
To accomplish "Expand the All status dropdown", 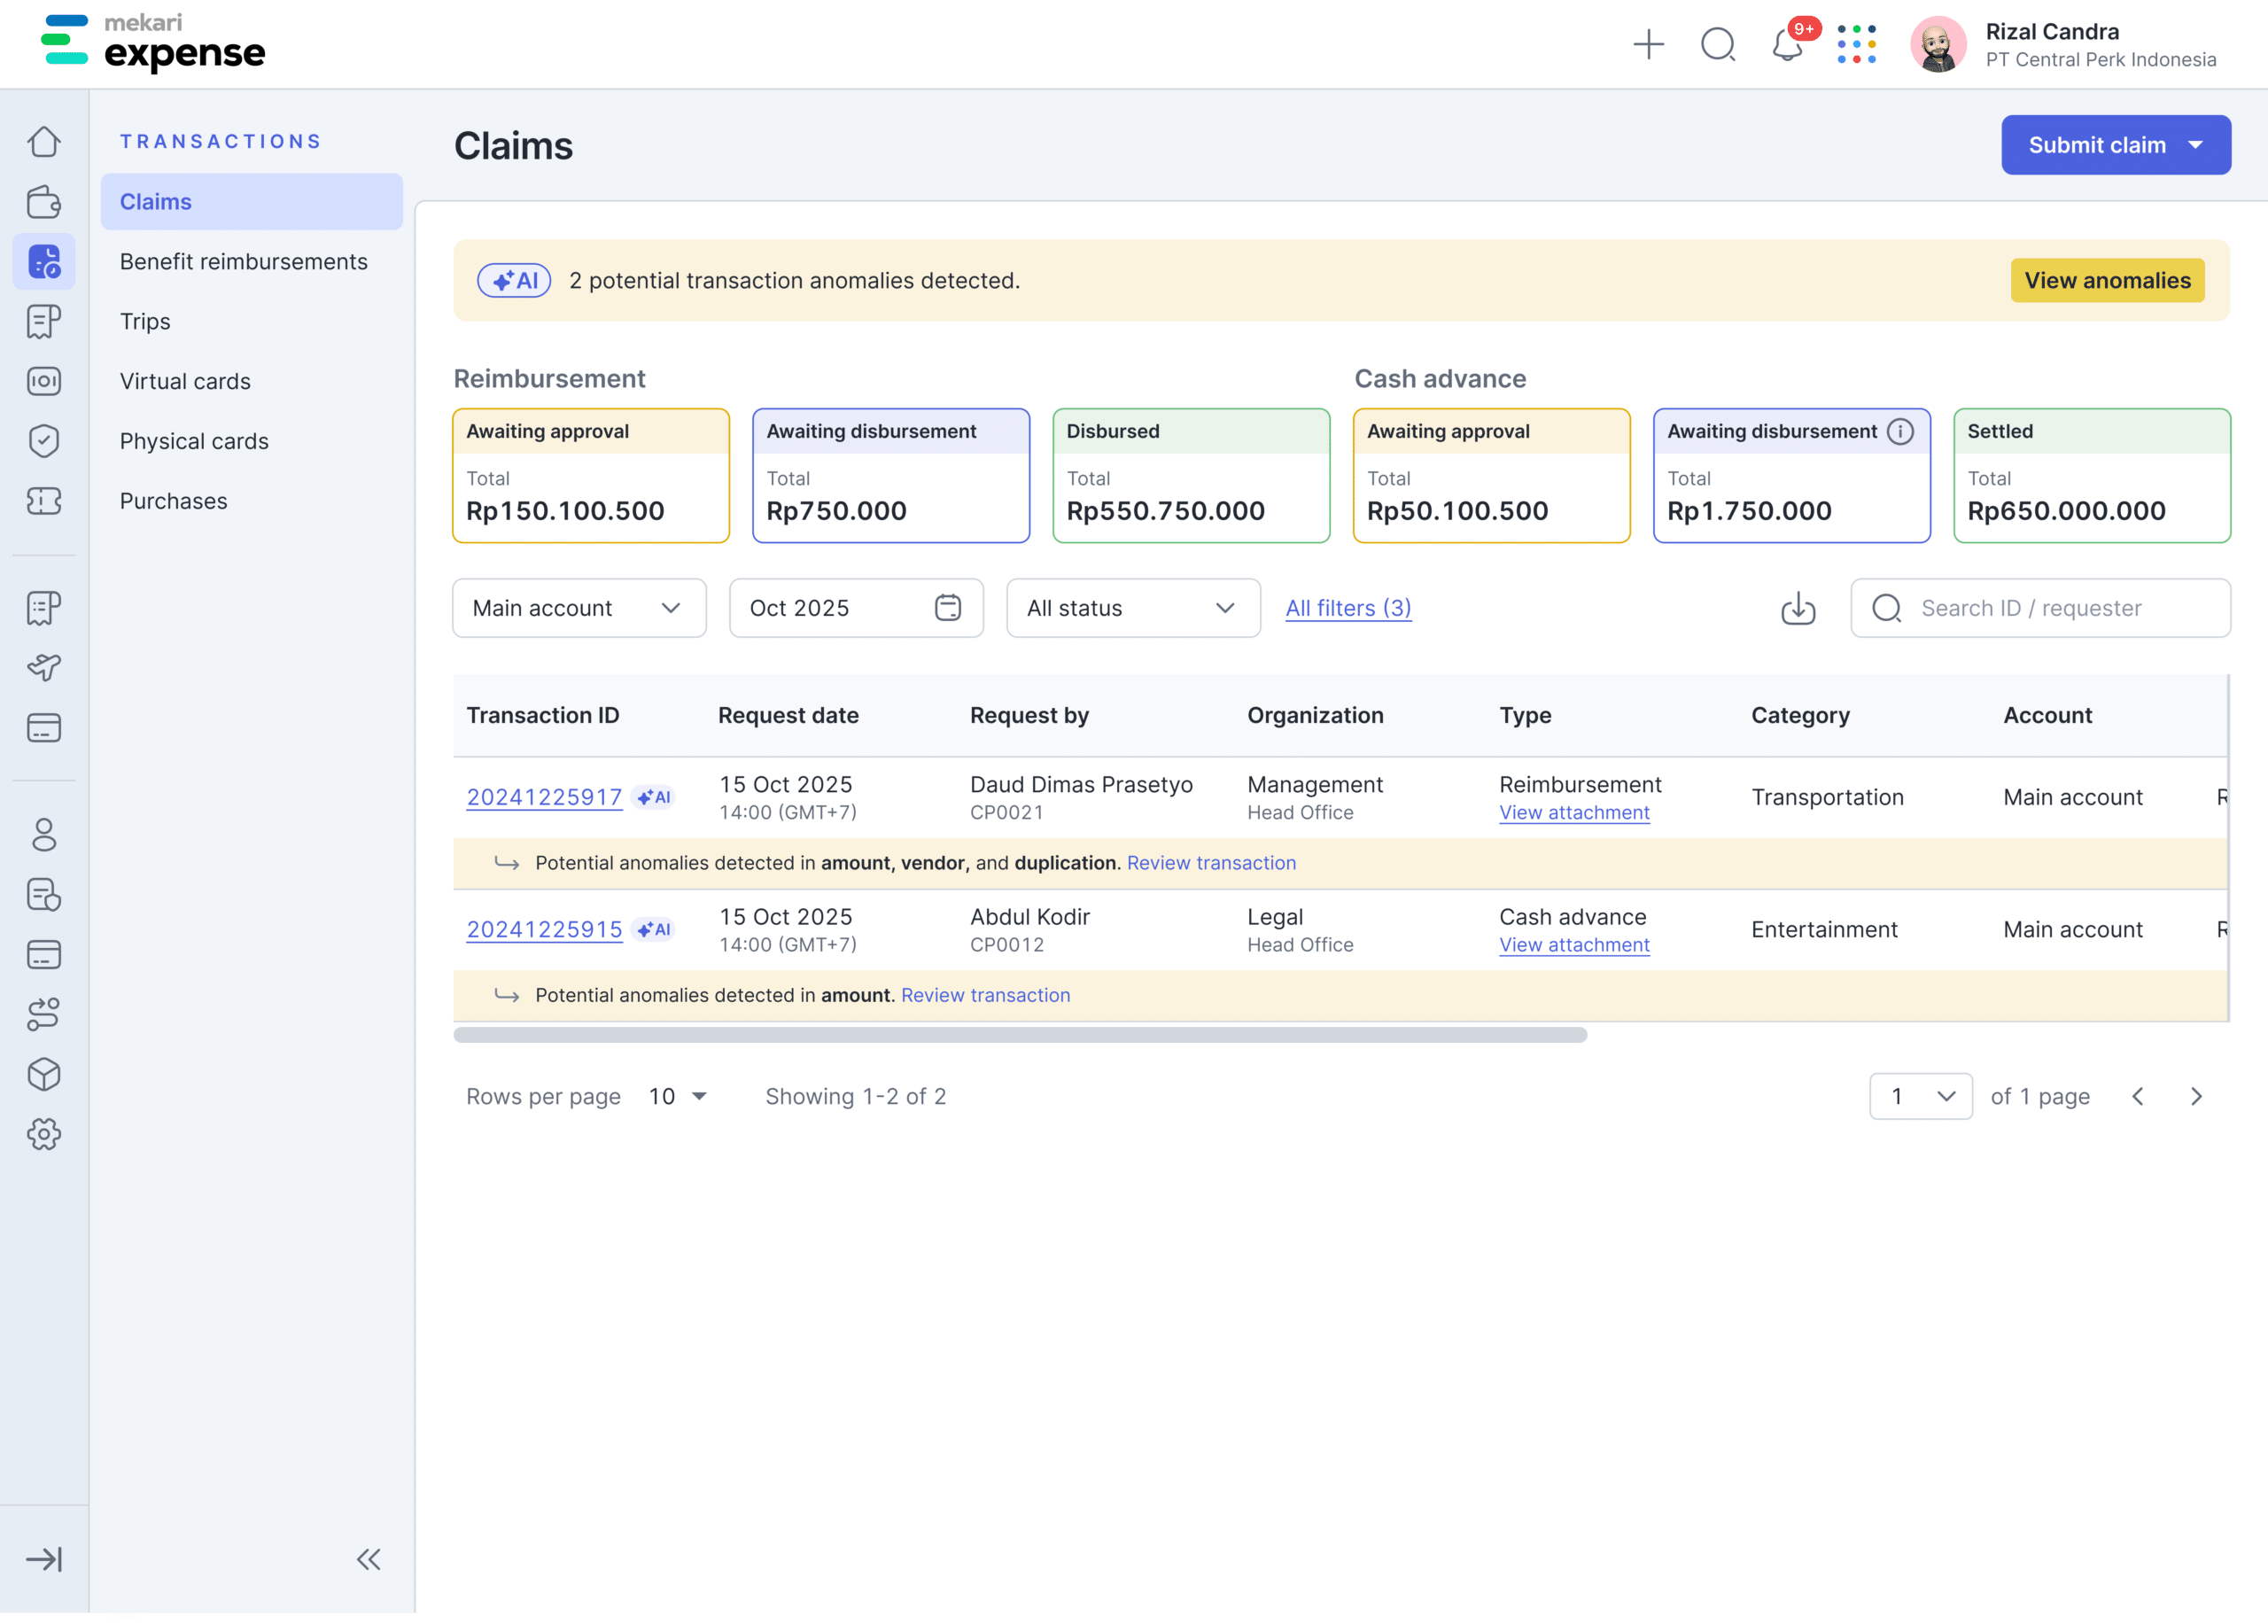I will point(1132,608).
